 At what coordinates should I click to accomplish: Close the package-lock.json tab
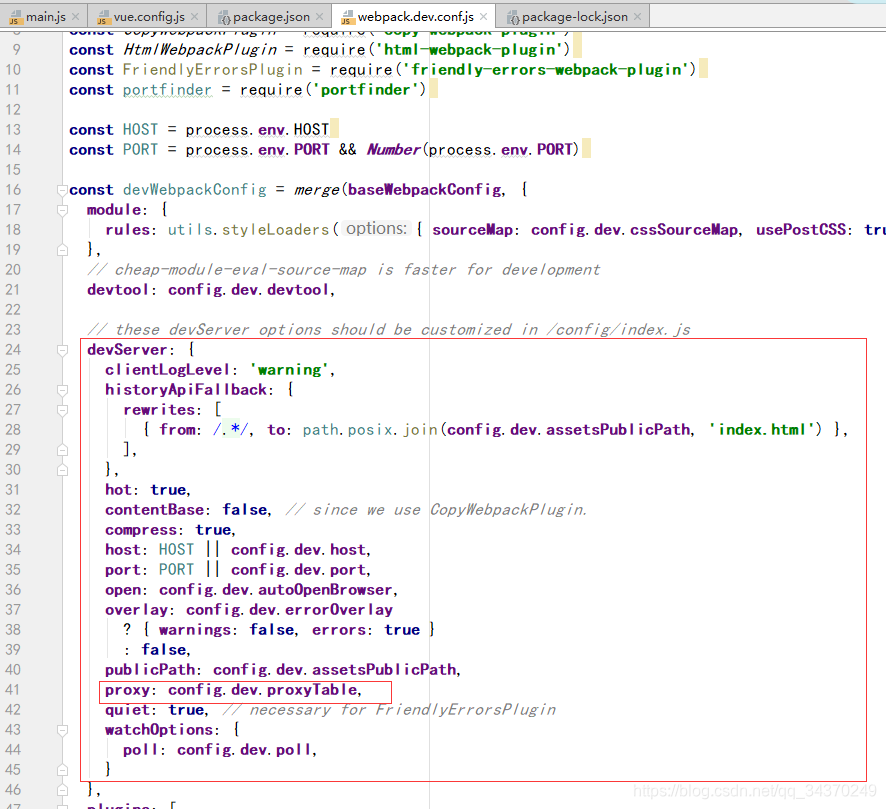tap(637, 17)
